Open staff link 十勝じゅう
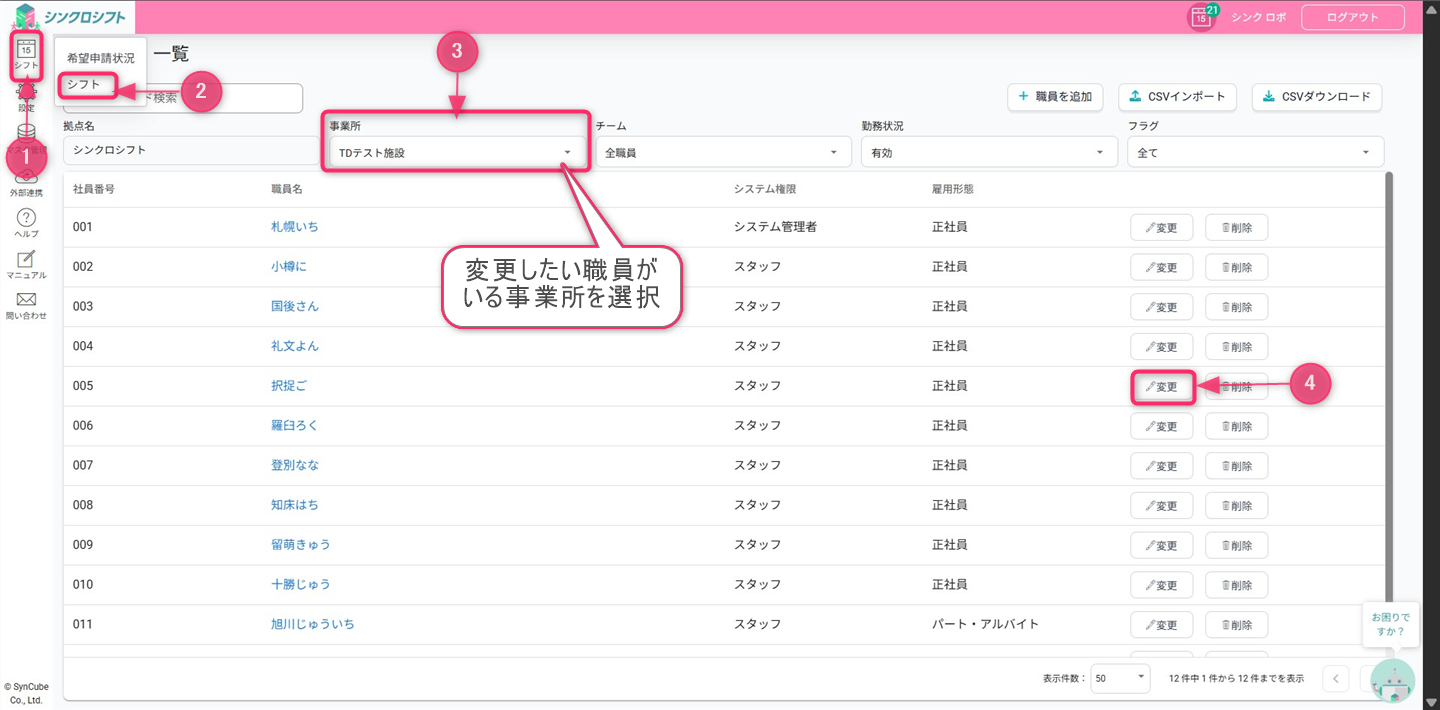The width and height of the screenshot is (1440, 710). click(x=301, y=585)
